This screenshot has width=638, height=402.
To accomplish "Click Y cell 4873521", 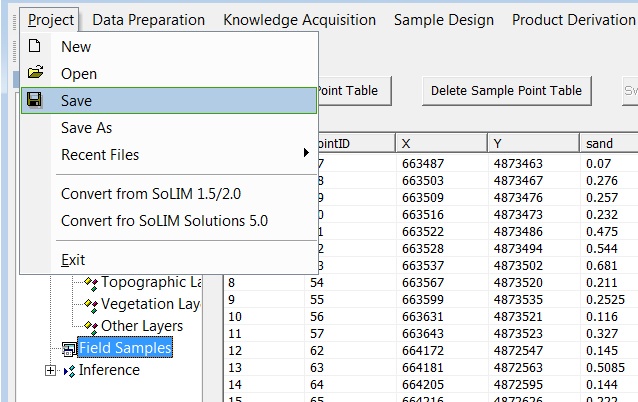I will click(x=533, y=317).
